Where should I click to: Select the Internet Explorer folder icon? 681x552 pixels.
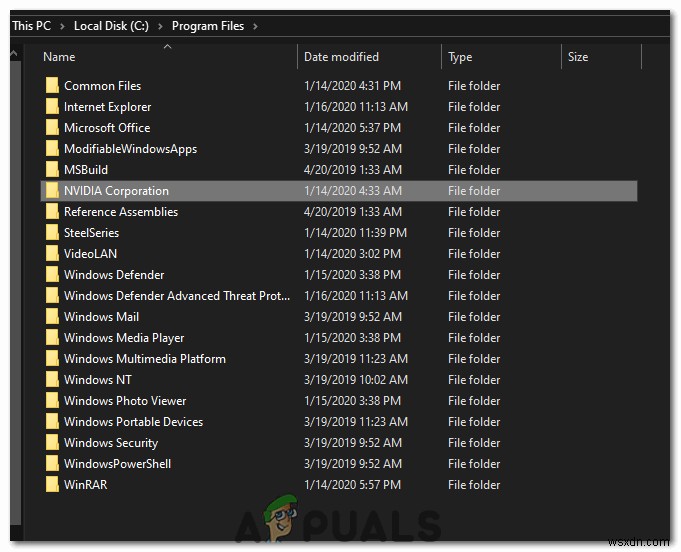(x=52, y=106)
